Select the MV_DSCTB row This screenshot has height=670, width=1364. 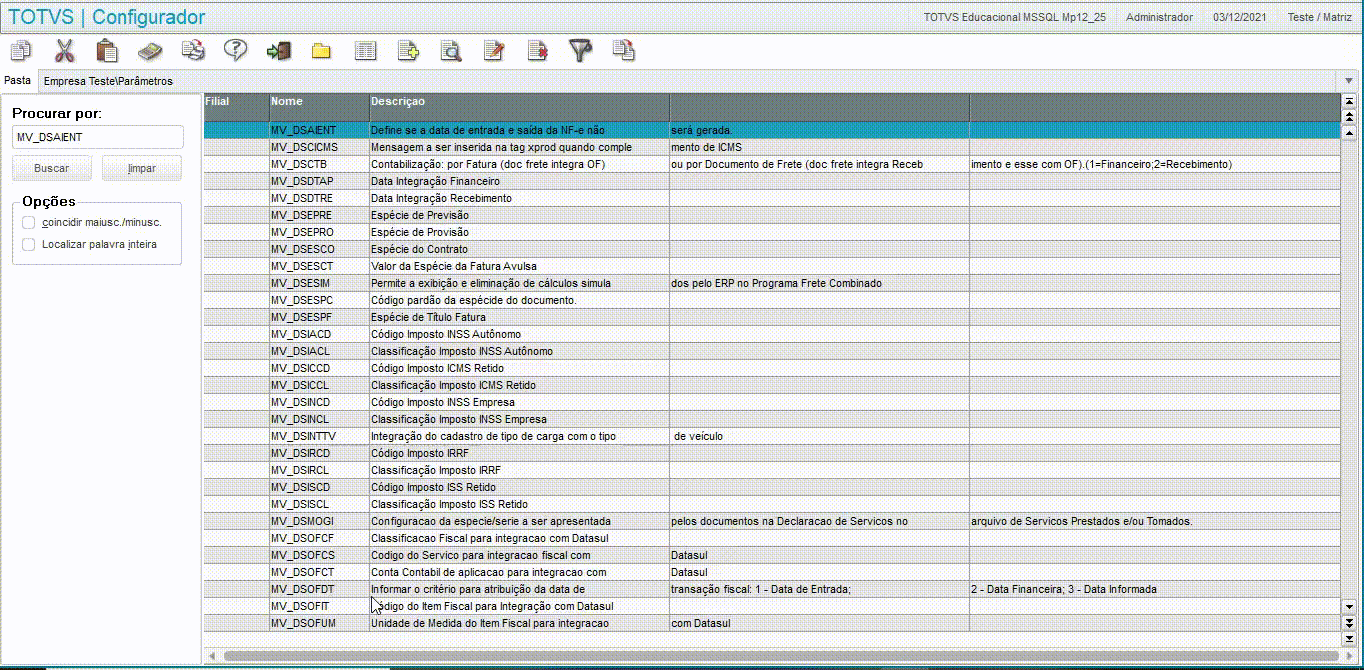tap(772, 164)
